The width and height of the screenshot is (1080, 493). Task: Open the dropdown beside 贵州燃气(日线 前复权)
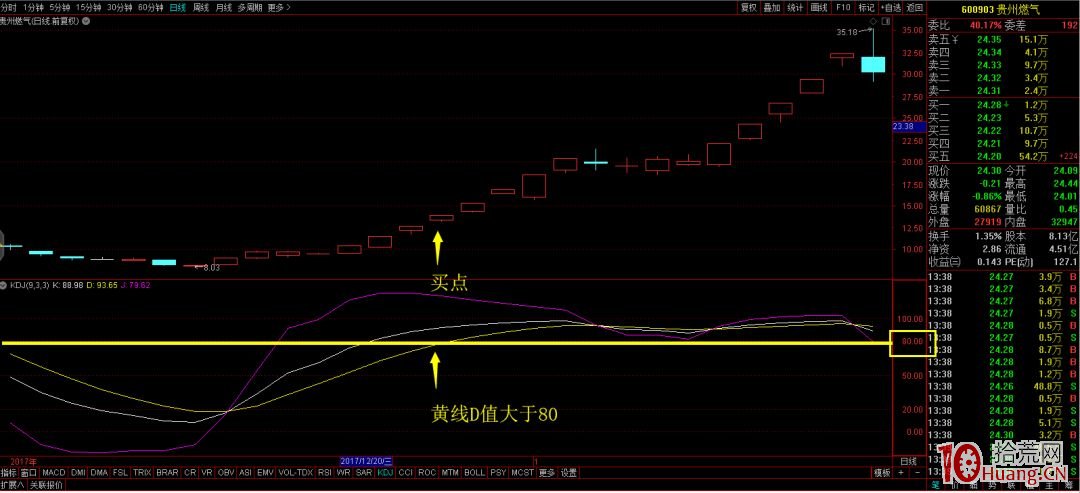84,21
